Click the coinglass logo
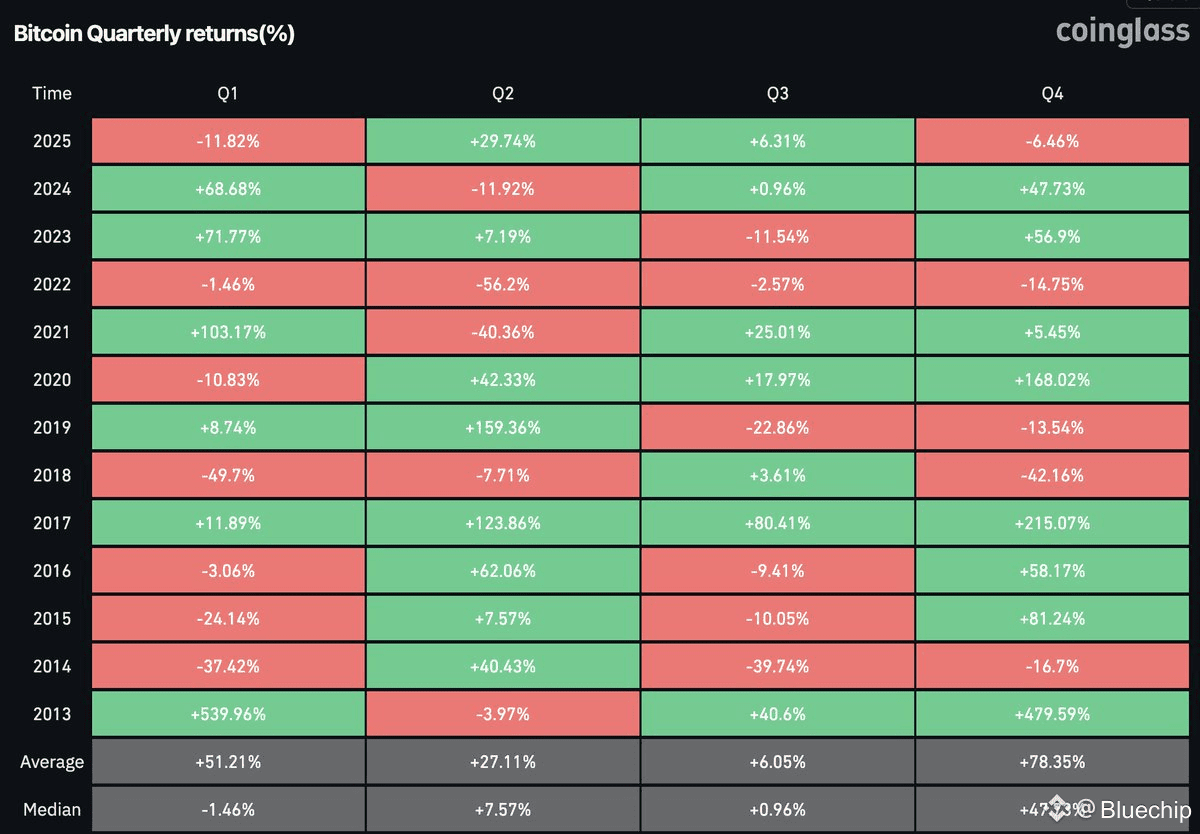The height and width of the screenshot is (834, 1200). pyautogui.click(x=1122, y=32)
